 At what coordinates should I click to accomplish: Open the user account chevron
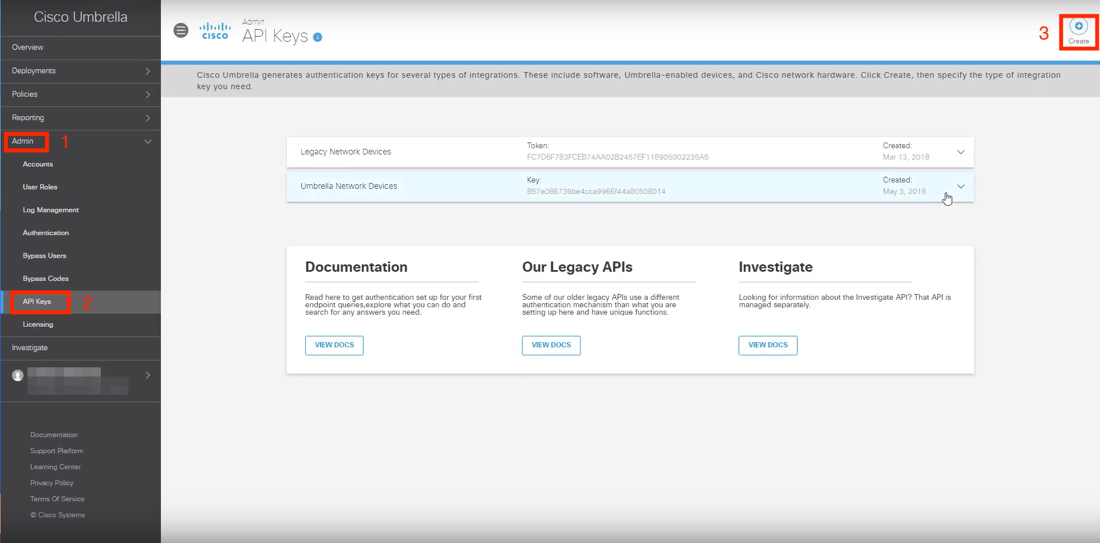tap(147, 375)
